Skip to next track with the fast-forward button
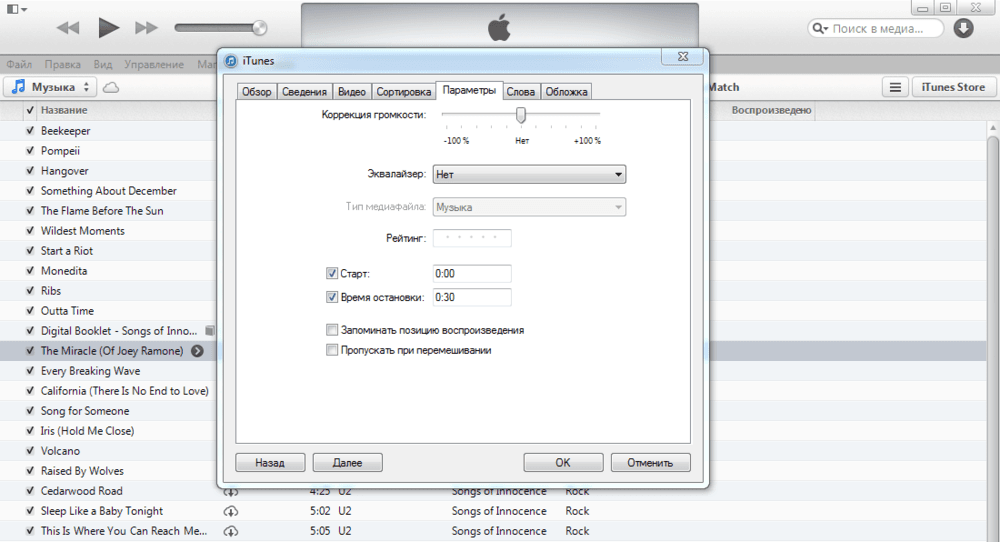This screenshot has height=542, width=1000. click(146, 28)
